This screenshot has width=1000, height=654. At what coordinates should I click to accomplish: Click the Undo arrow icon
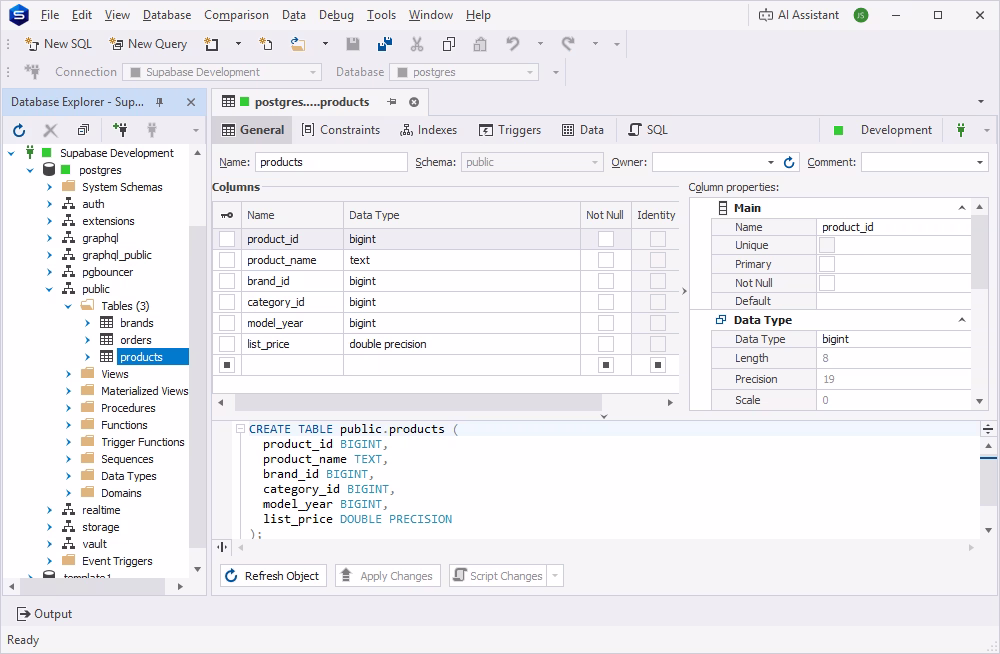[x=513, y=44]
